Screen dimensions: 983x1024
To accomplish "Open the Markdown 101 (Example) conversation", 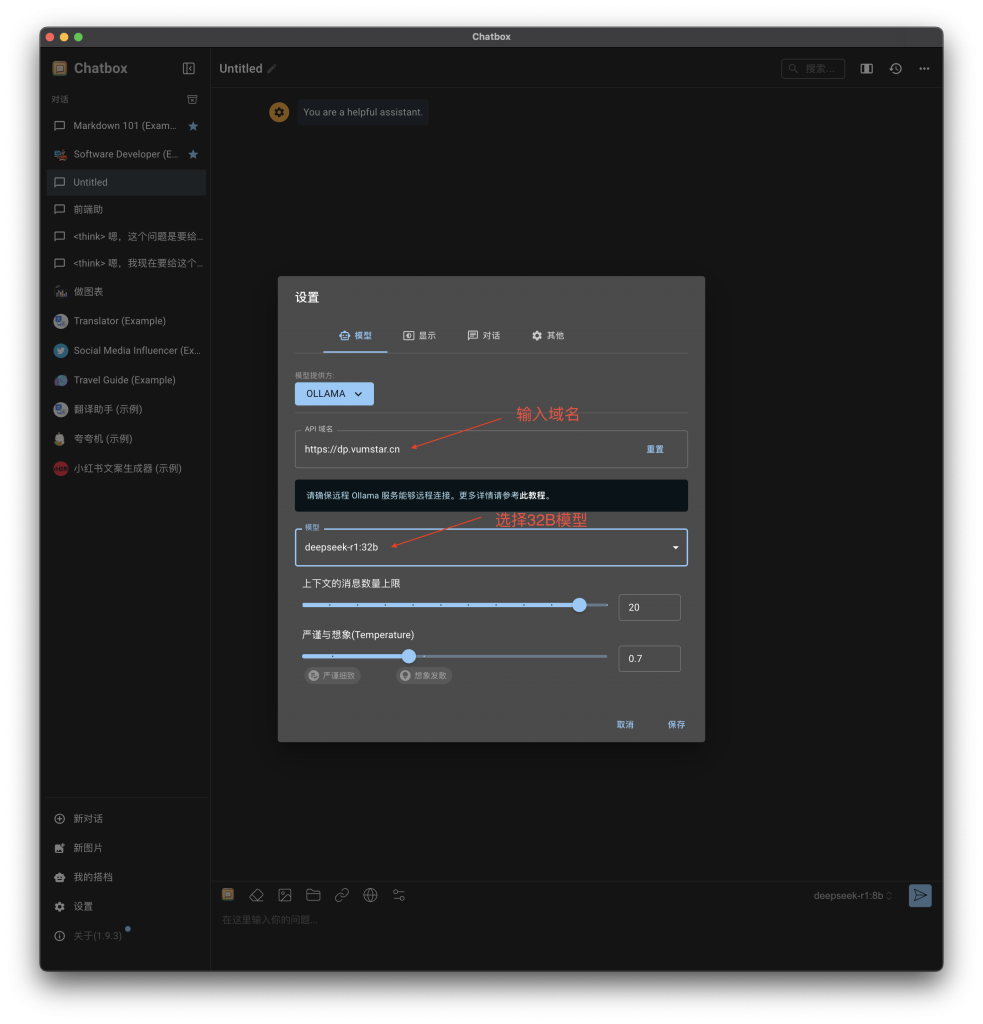I will (127, 126).
